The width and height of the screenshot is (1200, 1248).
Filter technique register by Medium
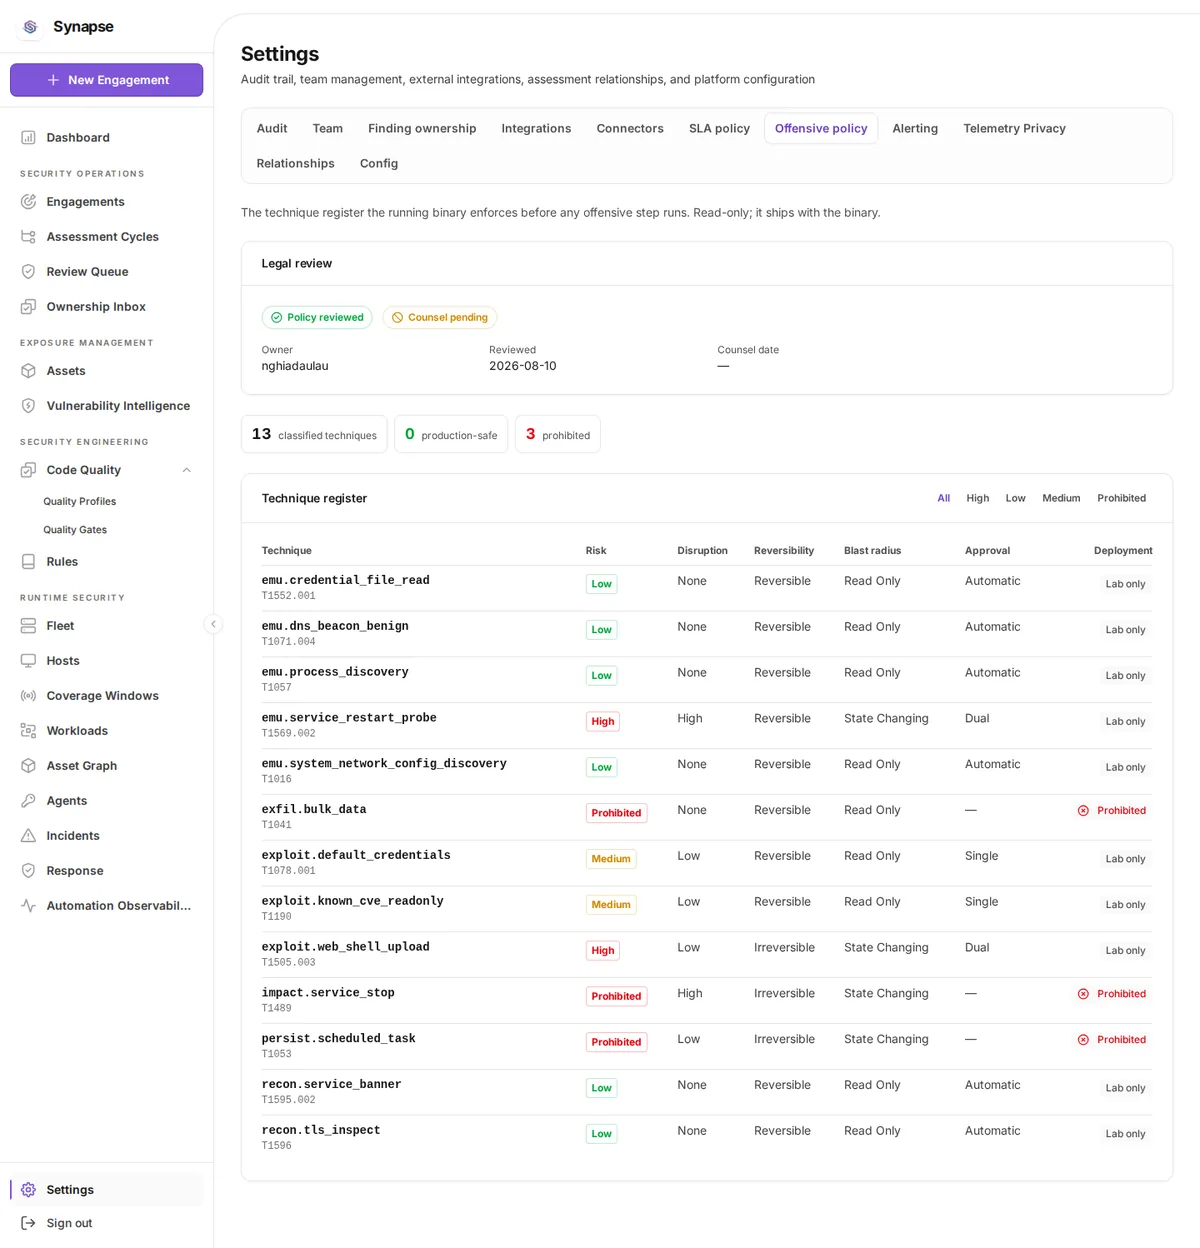click(x=1061, y=498)
